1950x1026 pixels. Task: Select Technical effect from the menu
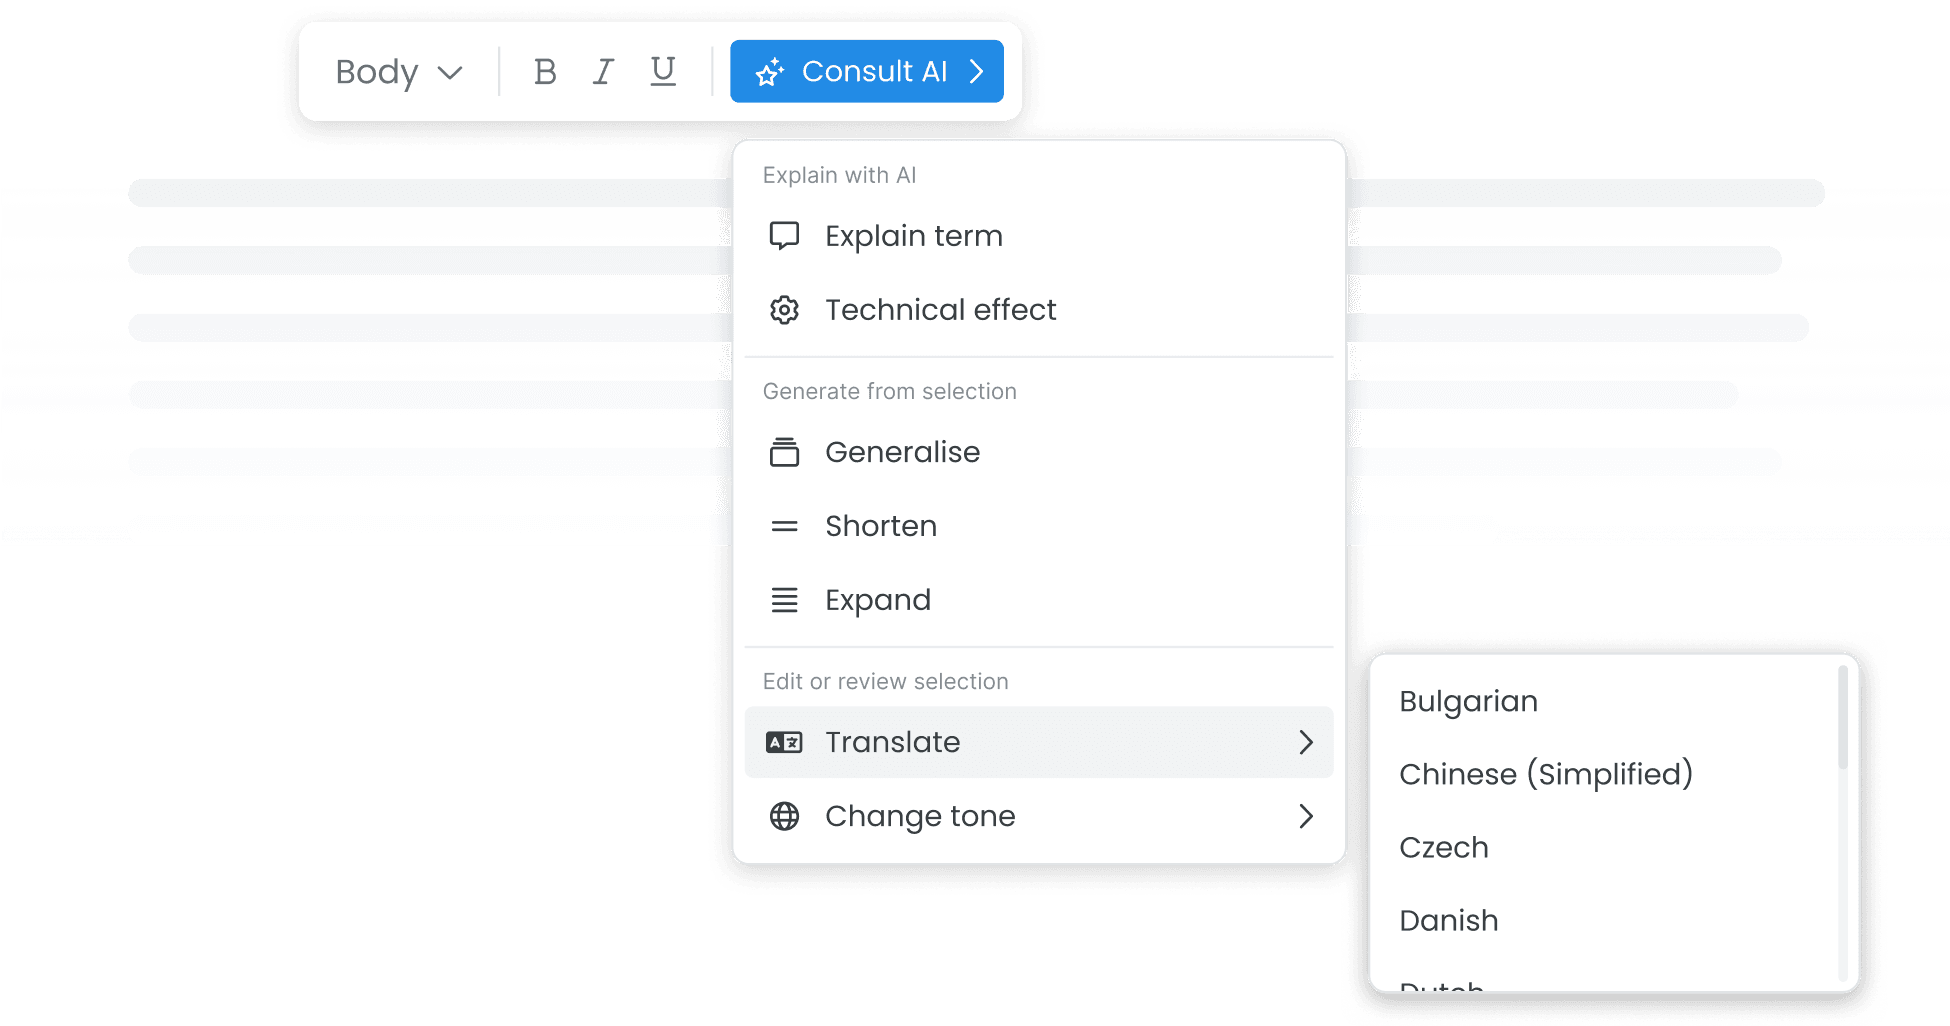coord(941,310)
